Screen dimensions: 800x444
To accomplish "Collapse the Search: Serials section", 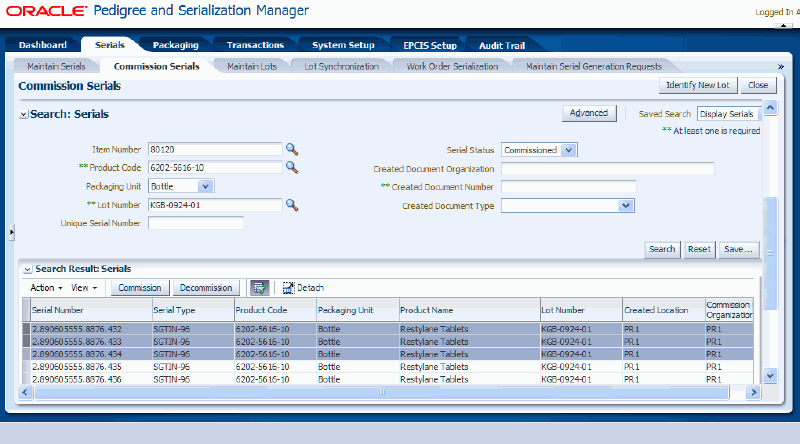I will click(23, 114).
